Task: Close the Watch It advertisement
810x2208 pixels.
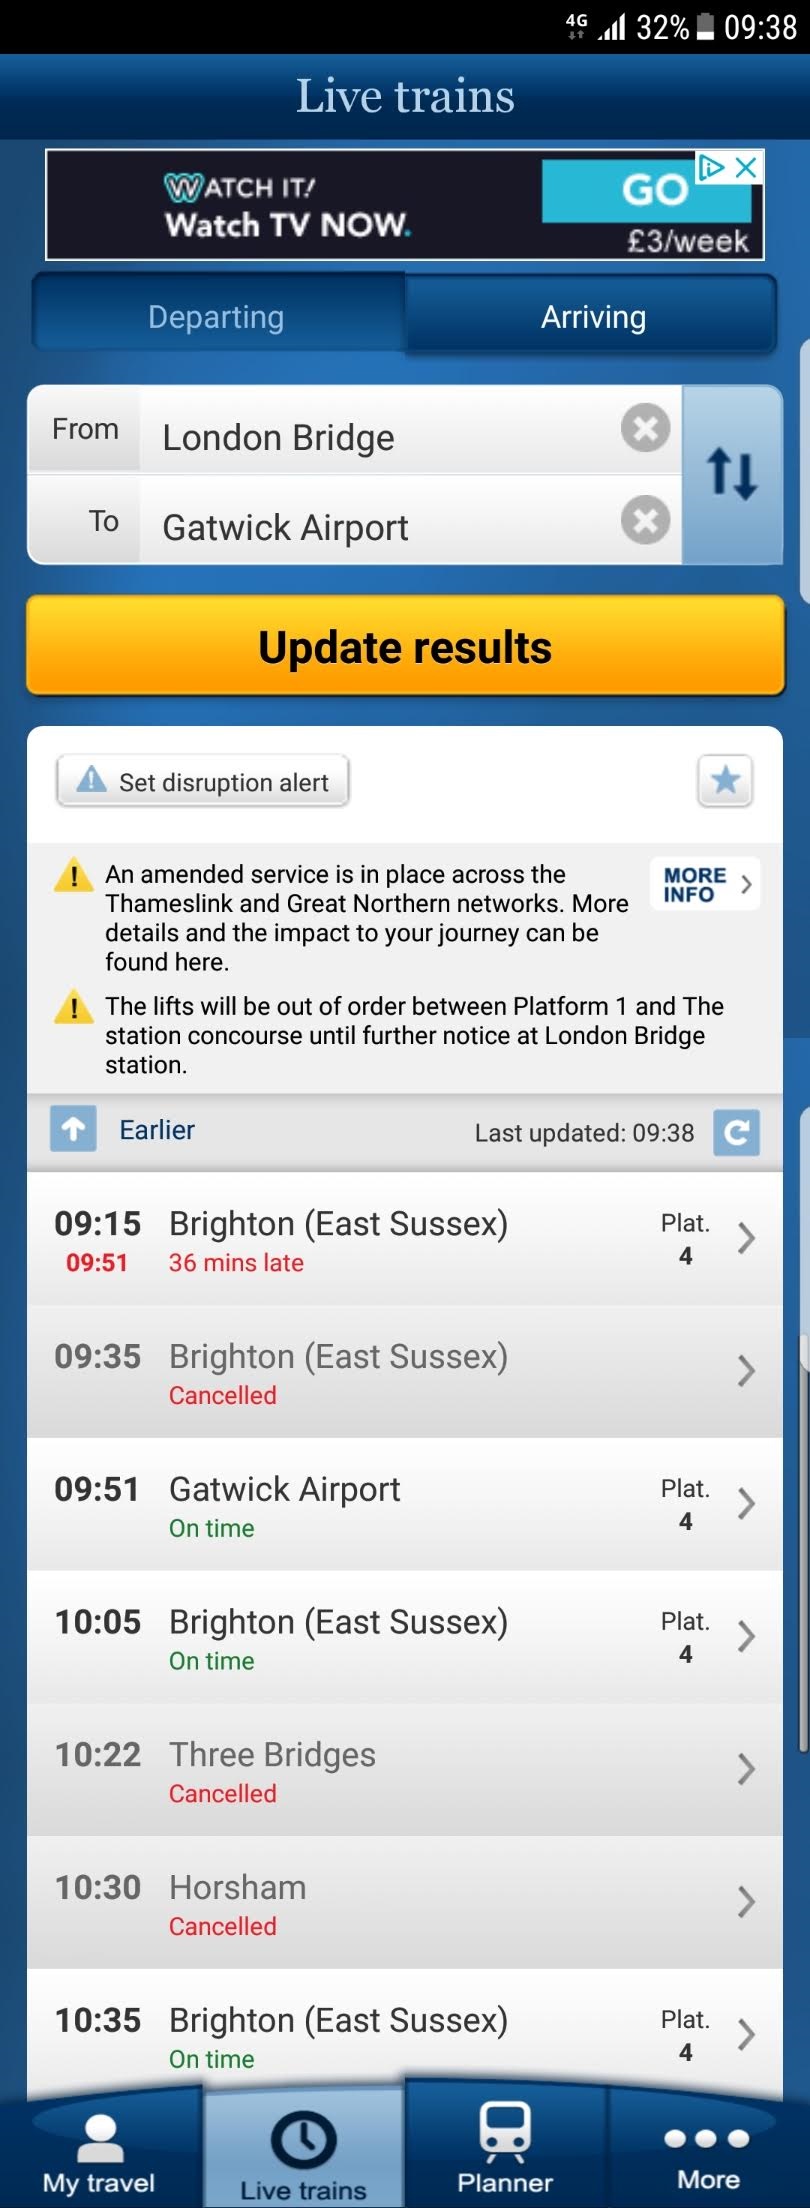Action: pos(746,167)
